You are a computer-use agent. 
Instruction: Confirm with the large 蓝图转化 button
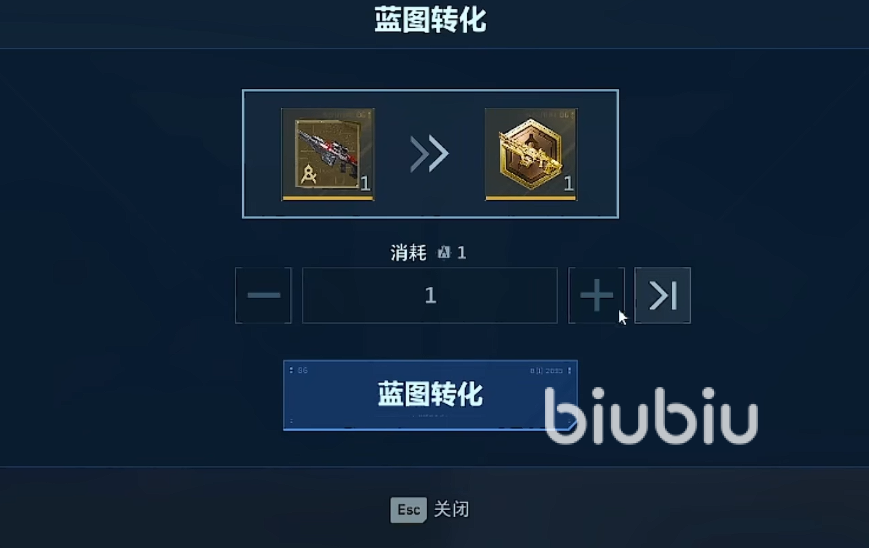coord(430,395)
